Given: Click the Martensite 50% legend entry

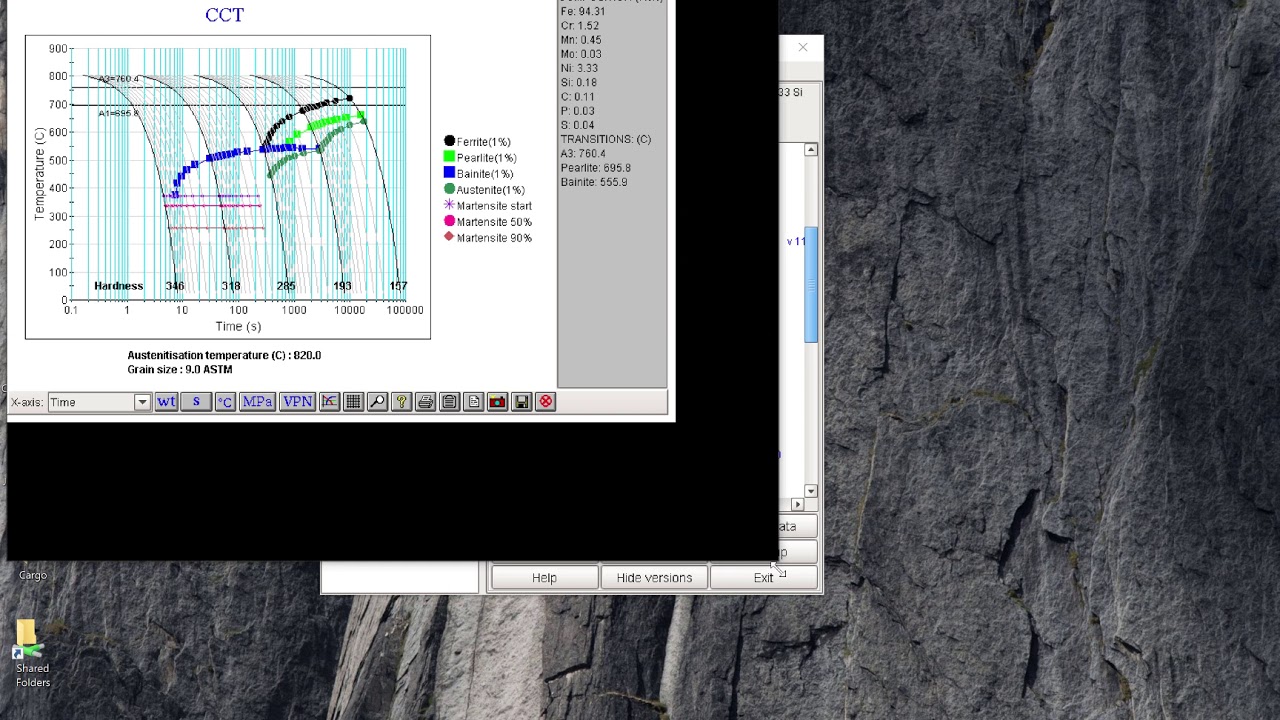Looking at the screenshot, I should pos(488,222).
